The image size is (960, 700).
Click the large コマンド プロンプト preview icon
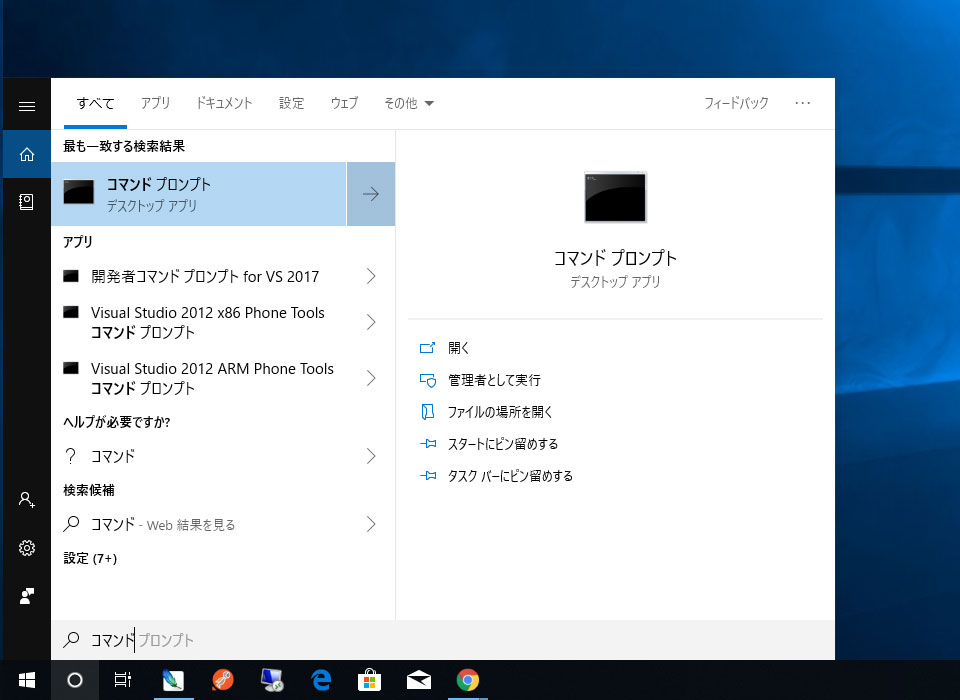click(615, 197)
